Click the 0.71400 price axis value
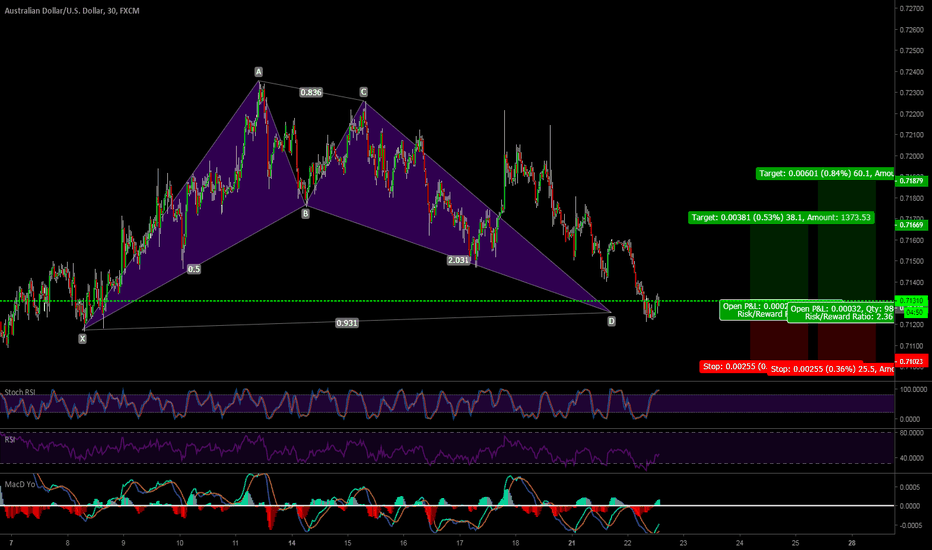The image size is (932, 550). (911, 282)
